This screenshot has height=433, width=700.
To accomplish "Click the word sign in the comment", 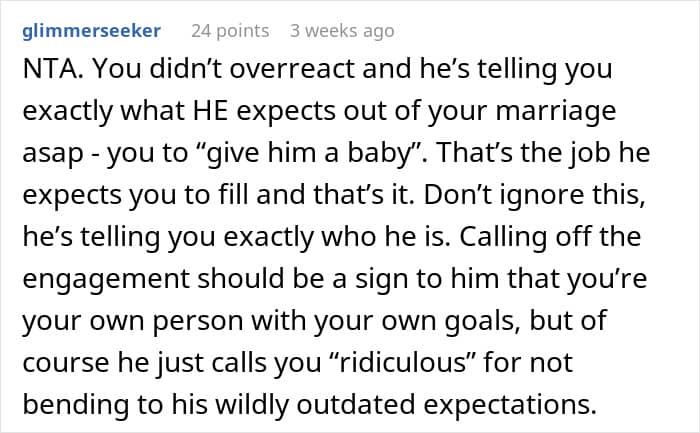I will 381,280.
